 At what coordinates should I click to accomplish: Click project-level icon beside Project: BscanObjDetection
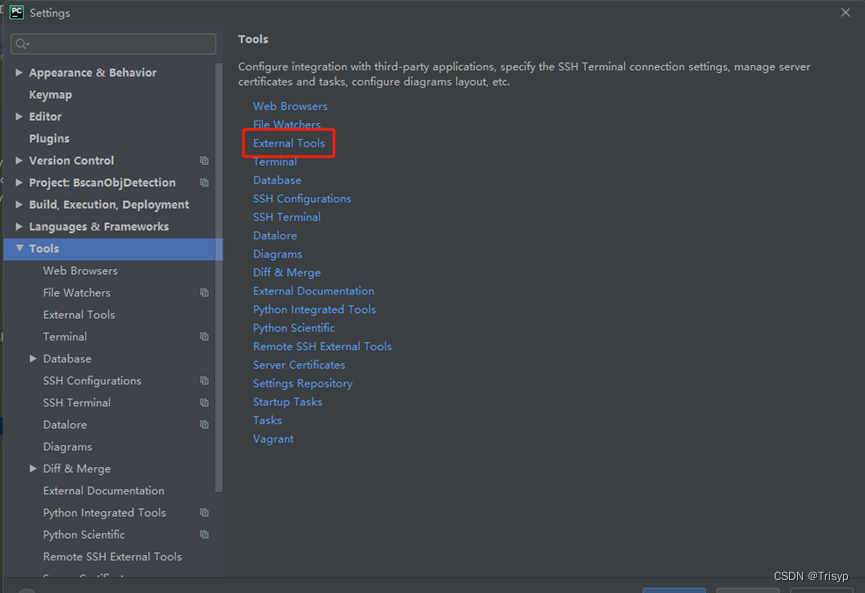click(x=204, y=183)
